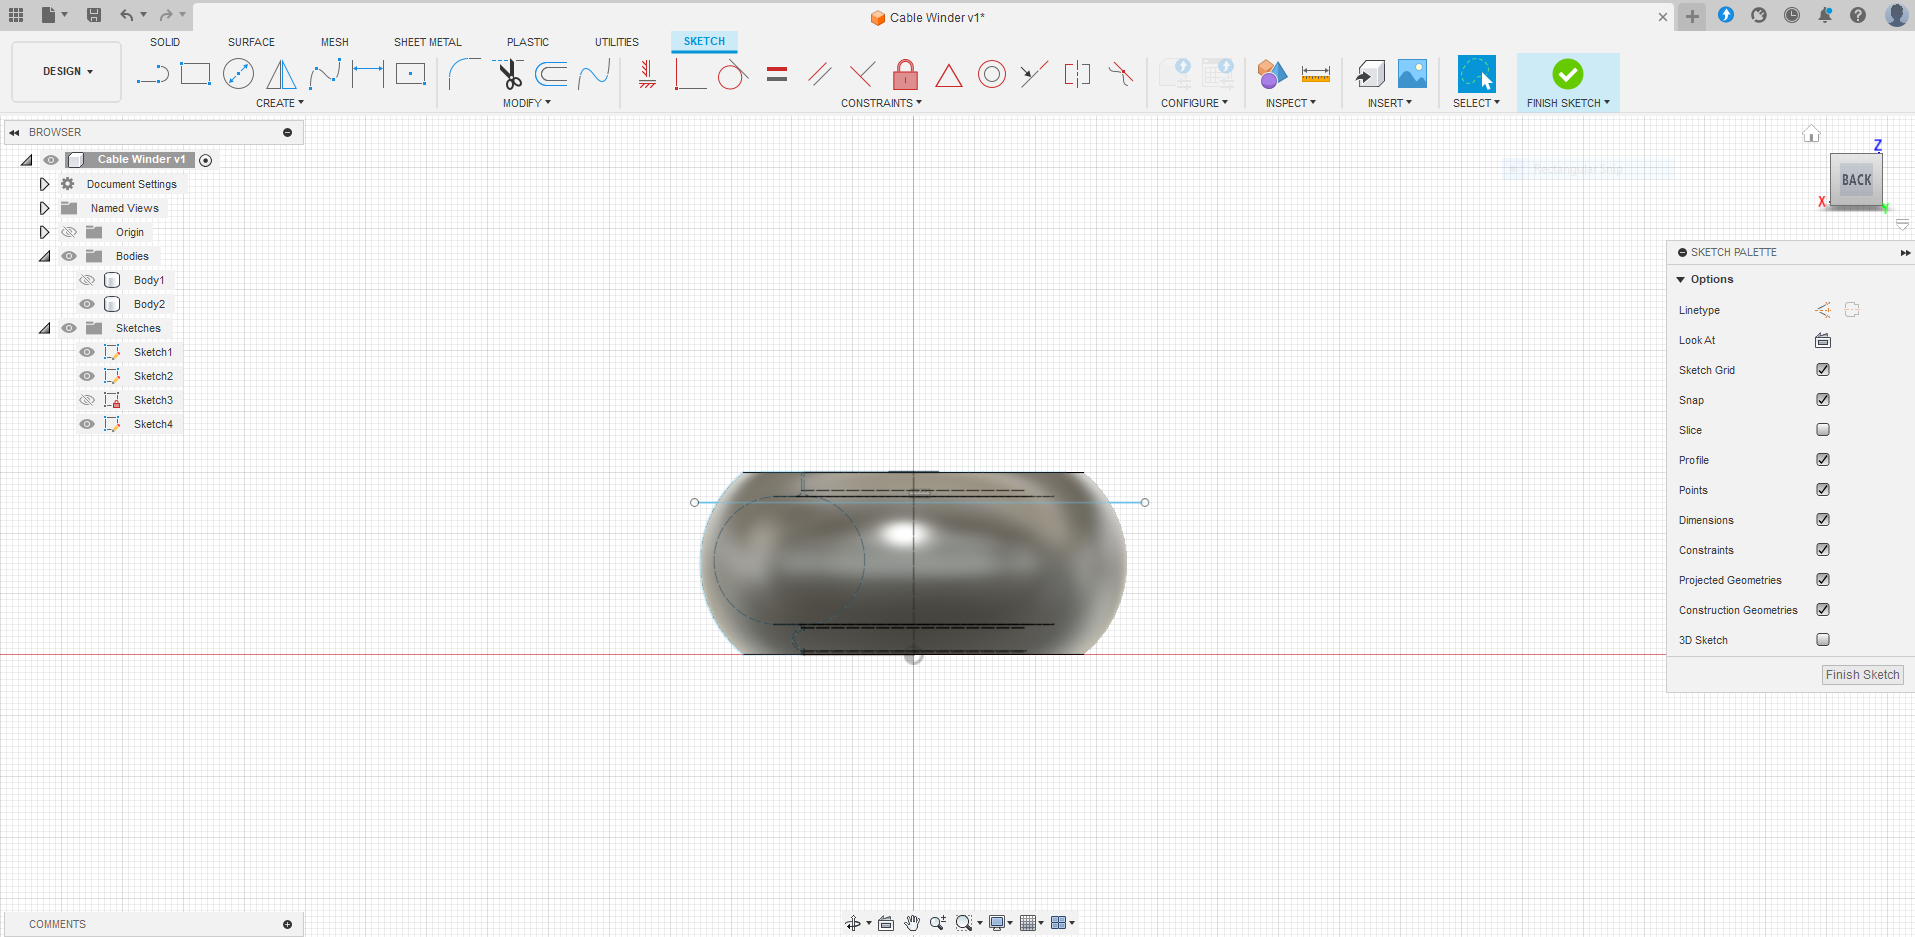The height and width of the screenshot is (937, 1915).
Task: Collapse the Bodies folder
Action: 44,256
